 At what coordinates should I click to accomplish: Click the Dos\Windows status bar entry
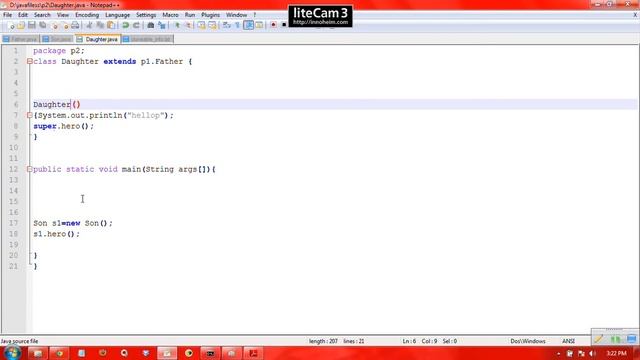click(x=528, y=341)
